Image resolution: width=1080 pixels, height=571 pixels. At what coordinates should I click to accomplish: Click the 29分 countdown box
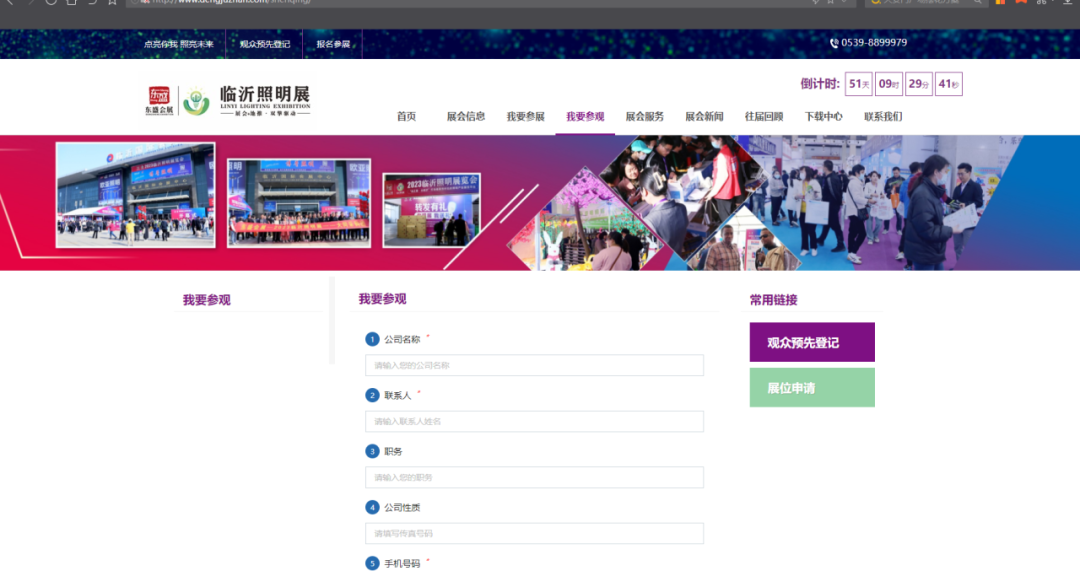pyautogui.click(x=919, y=84)
